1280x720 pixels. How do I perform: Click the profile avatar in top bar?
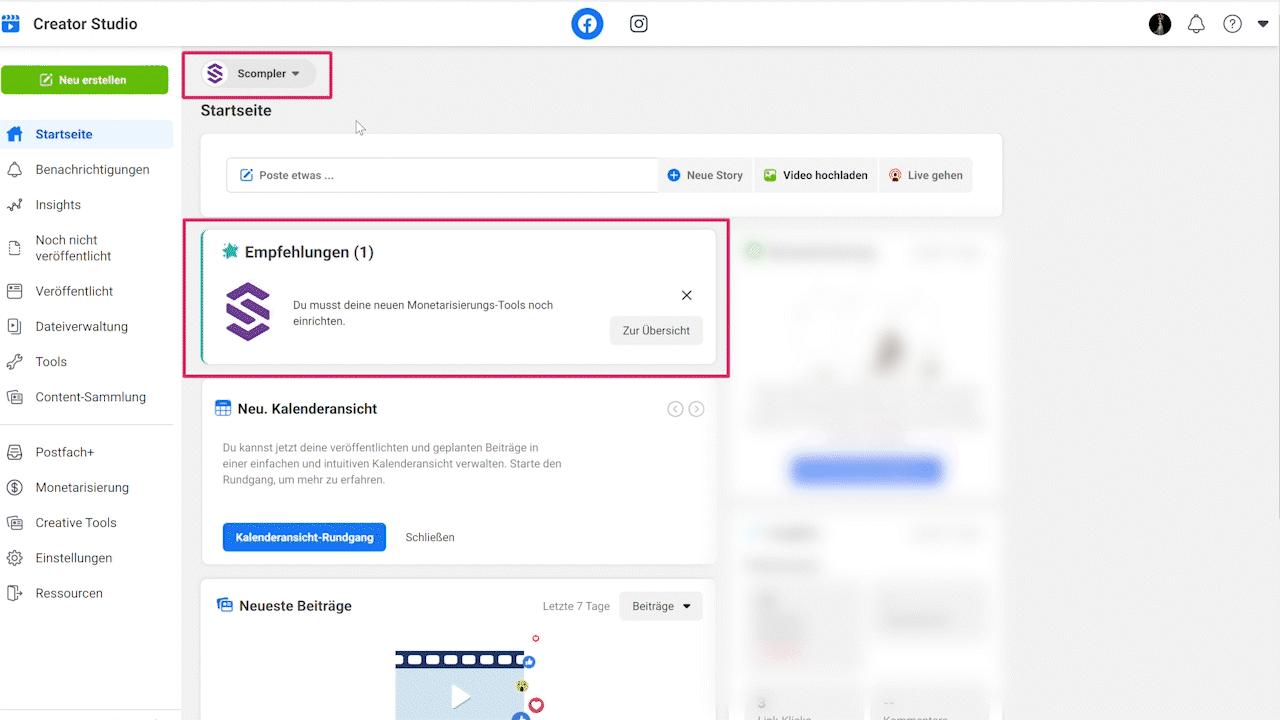1160,24
